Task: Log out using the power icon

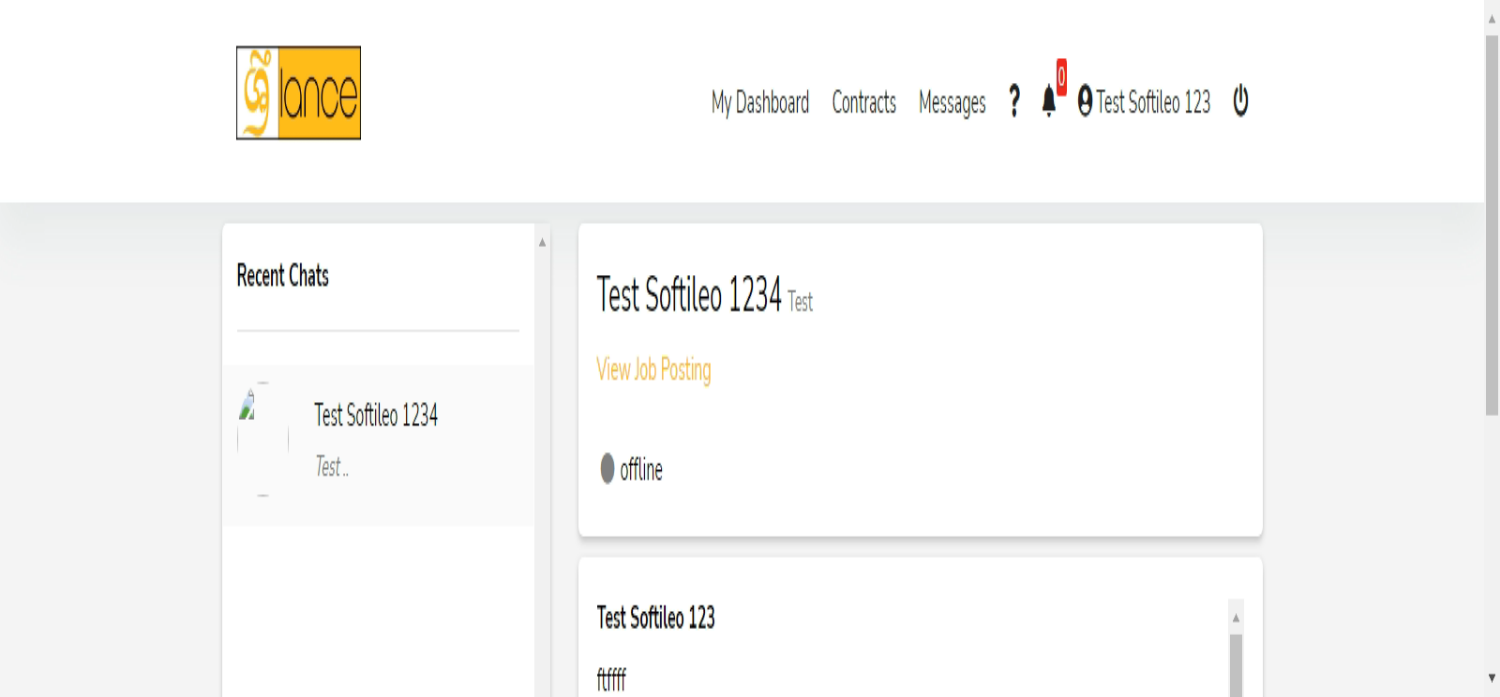Action: 1240,101
